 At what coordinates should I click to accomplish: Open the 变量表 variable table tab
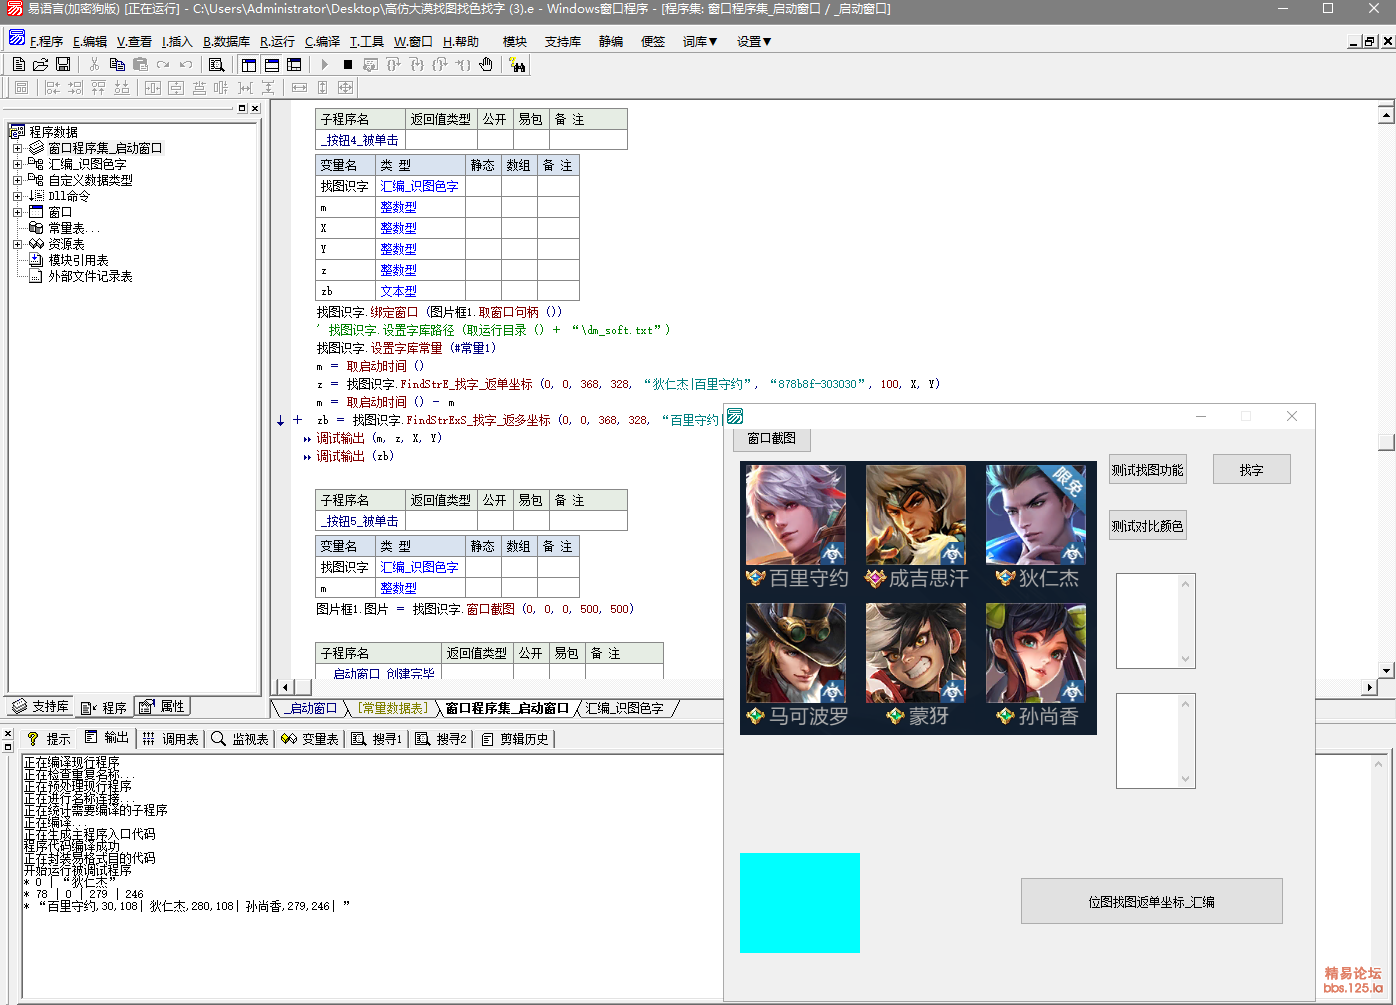click(x=310, y=738)
